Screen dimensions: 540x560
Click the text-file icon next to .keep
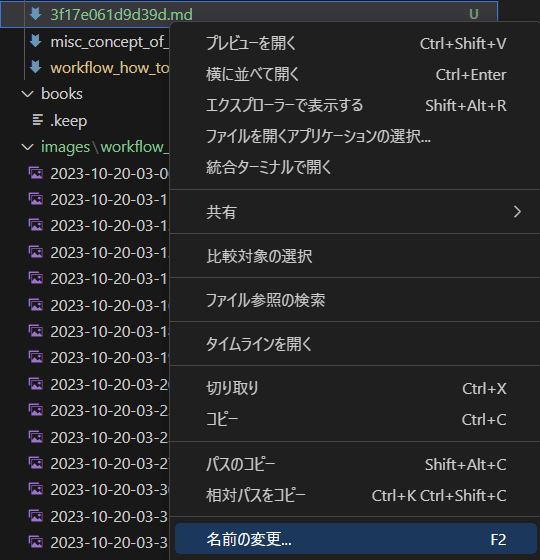point(38,120)
